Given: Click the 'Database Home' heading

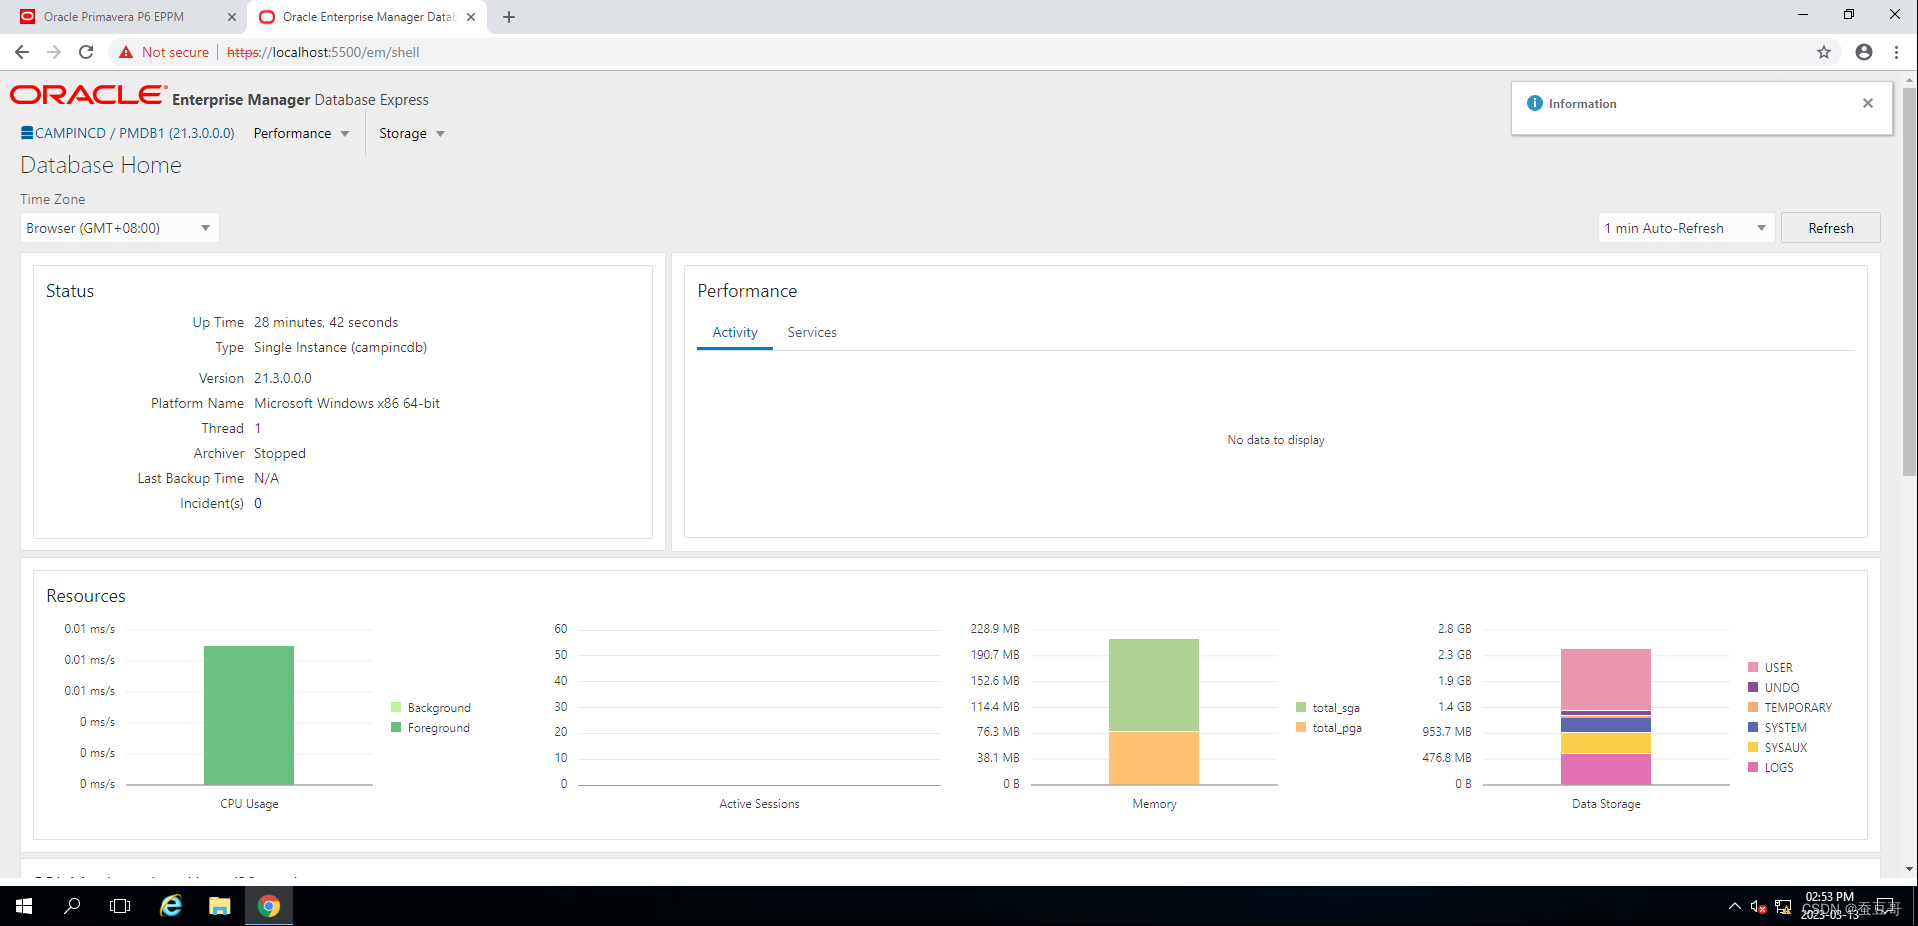Looking at the screenshot, I should pyautogui.click(x=101, y=165).
